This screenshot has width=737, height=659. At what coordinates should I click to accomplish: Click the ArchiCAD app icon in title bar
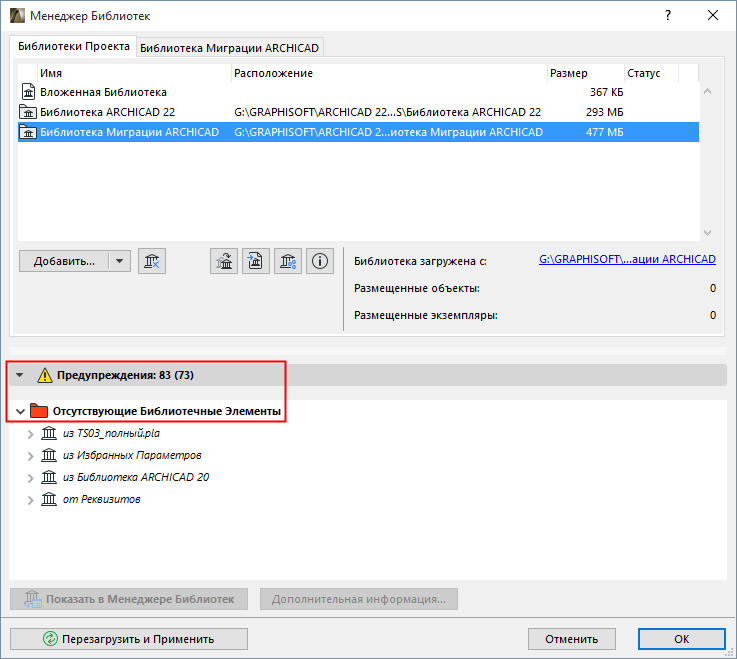click(x=17, y=16)
